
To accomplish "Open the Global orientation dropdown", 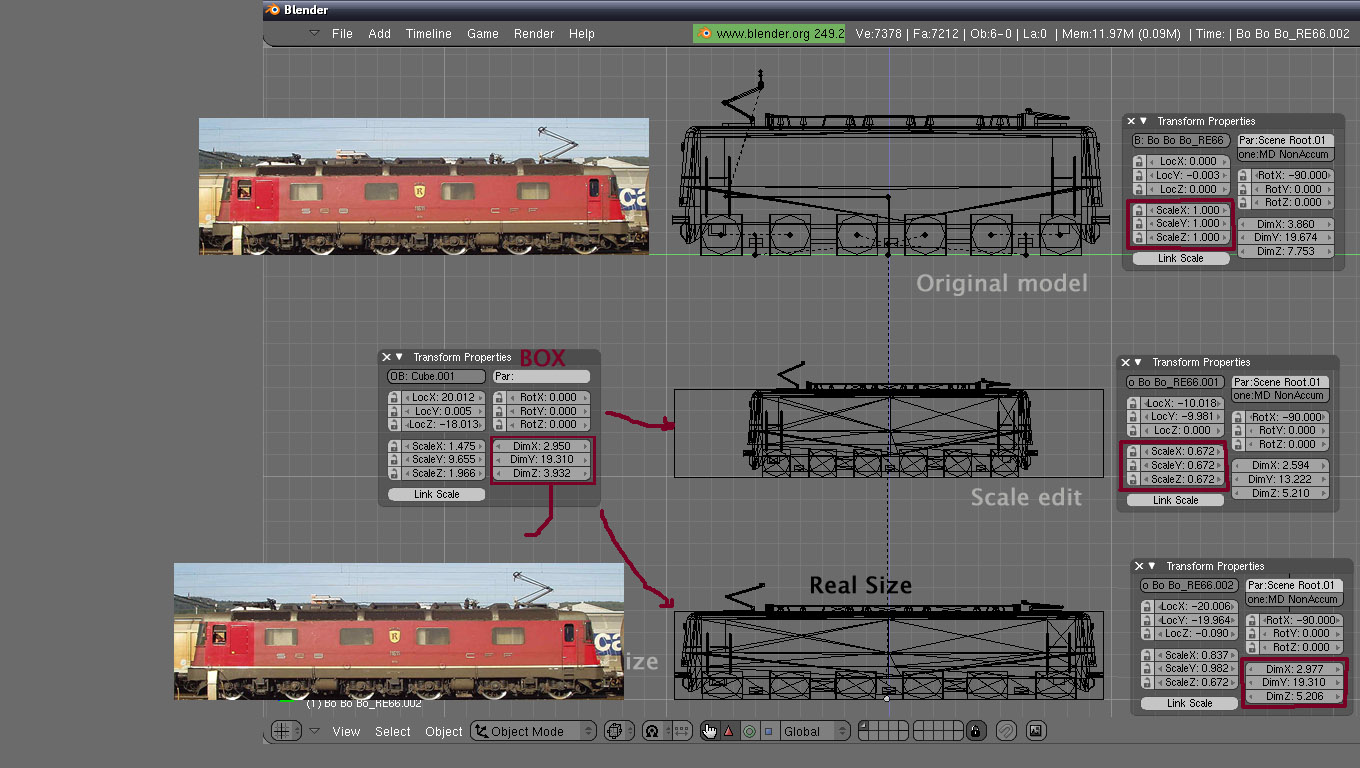I will 813,731.
